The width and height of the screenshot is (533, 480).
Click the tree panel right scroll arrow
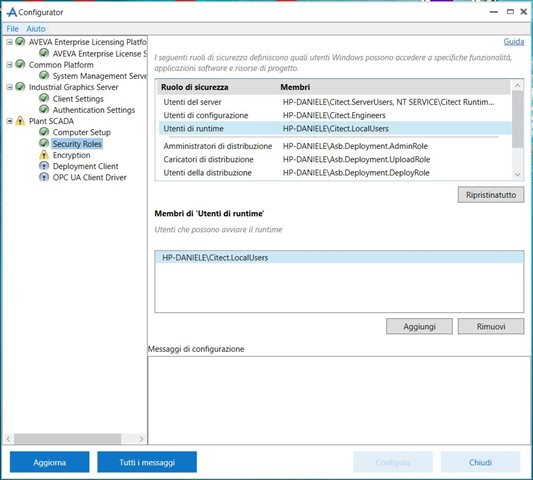pos(141,439)
